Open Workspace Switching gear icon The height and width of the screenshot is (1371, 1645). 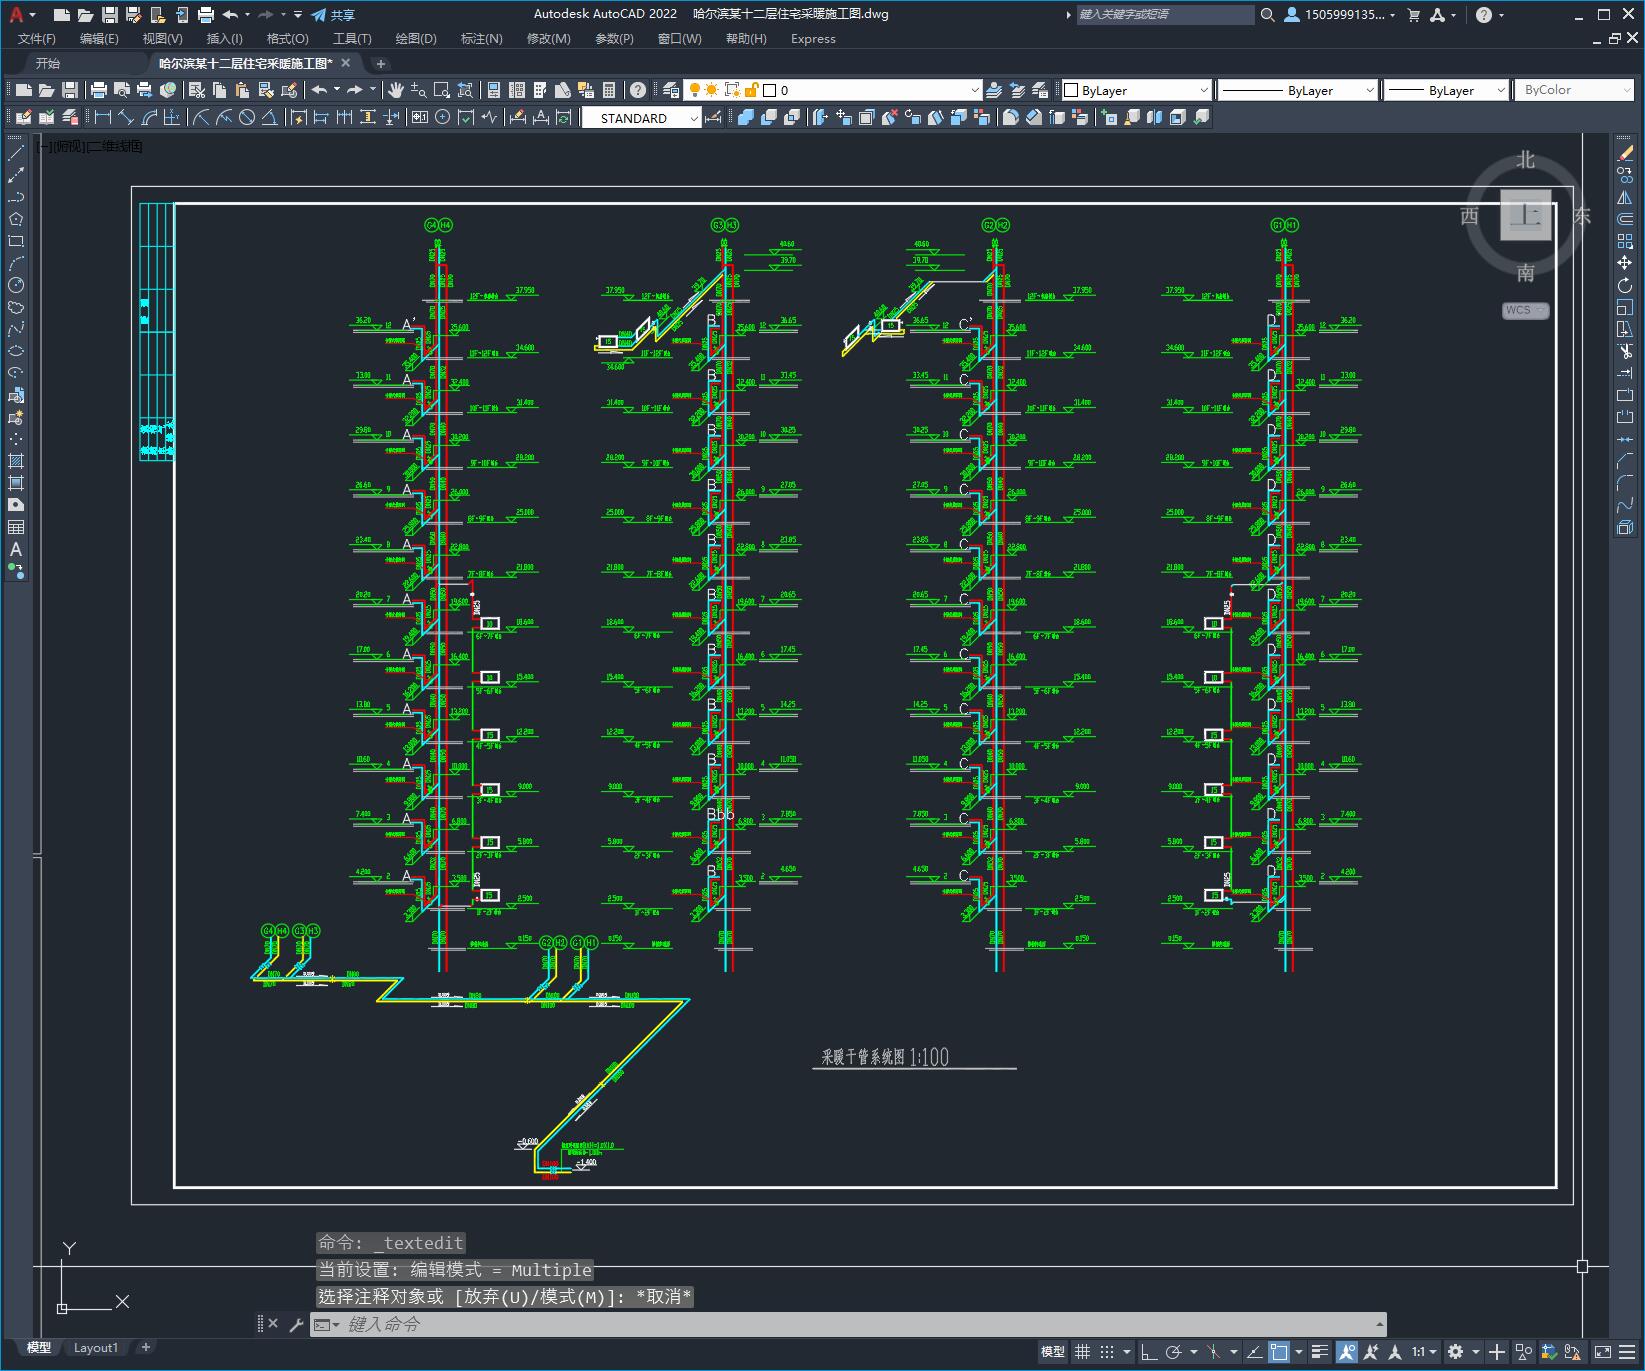pyautogui.click(x=1456, y=1352)
